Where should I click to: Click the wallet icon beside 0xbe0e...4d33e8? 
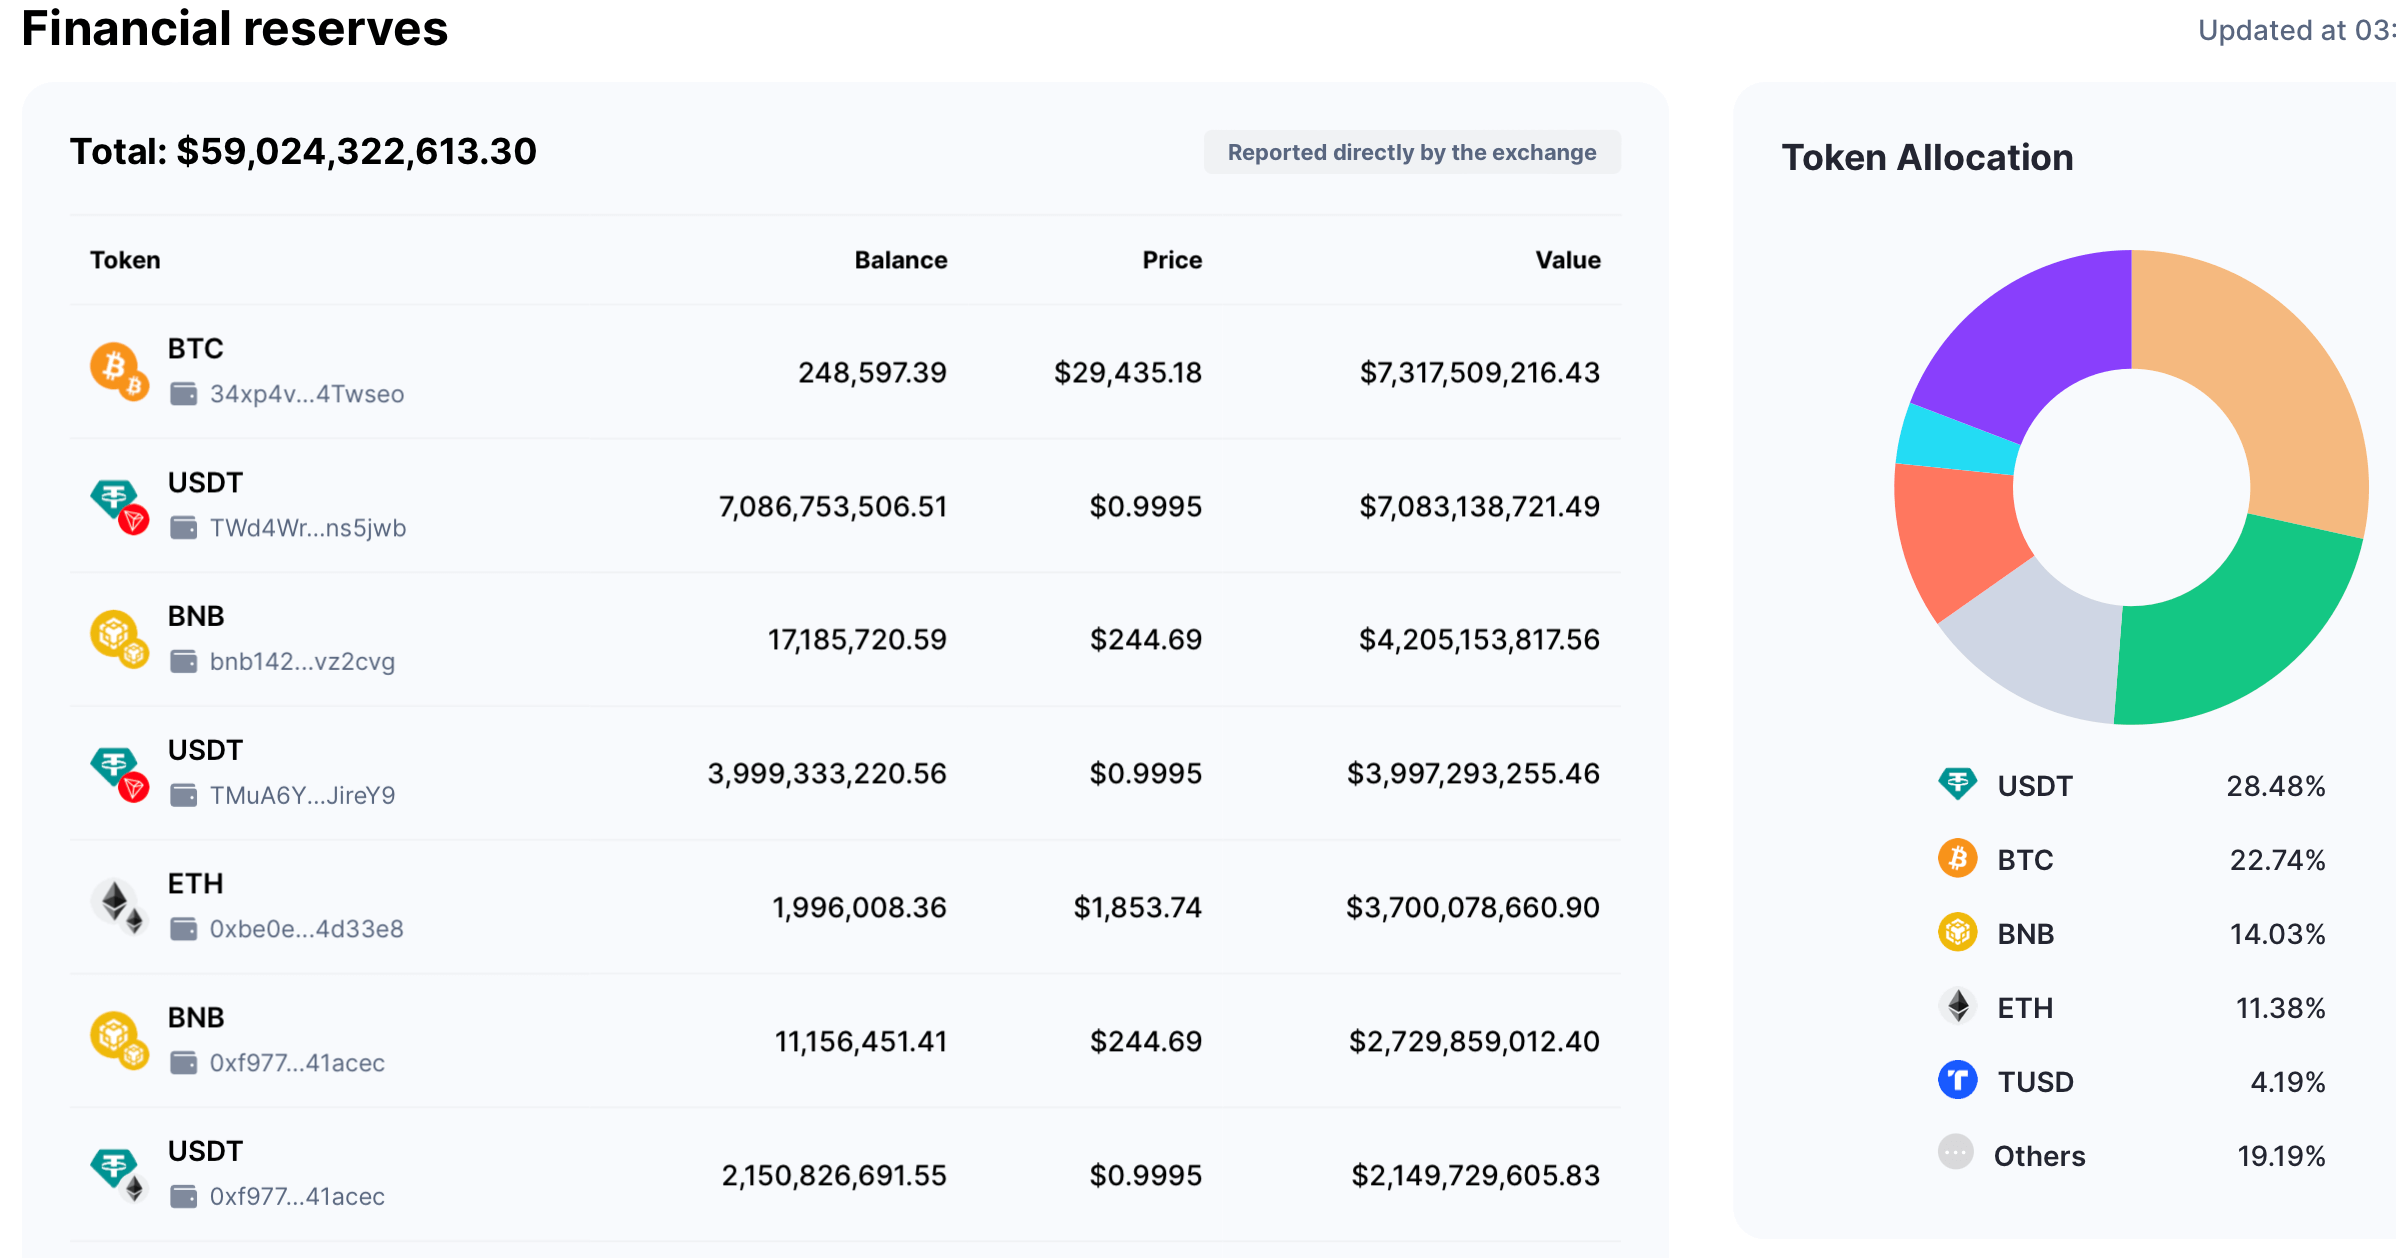(183, 929)
